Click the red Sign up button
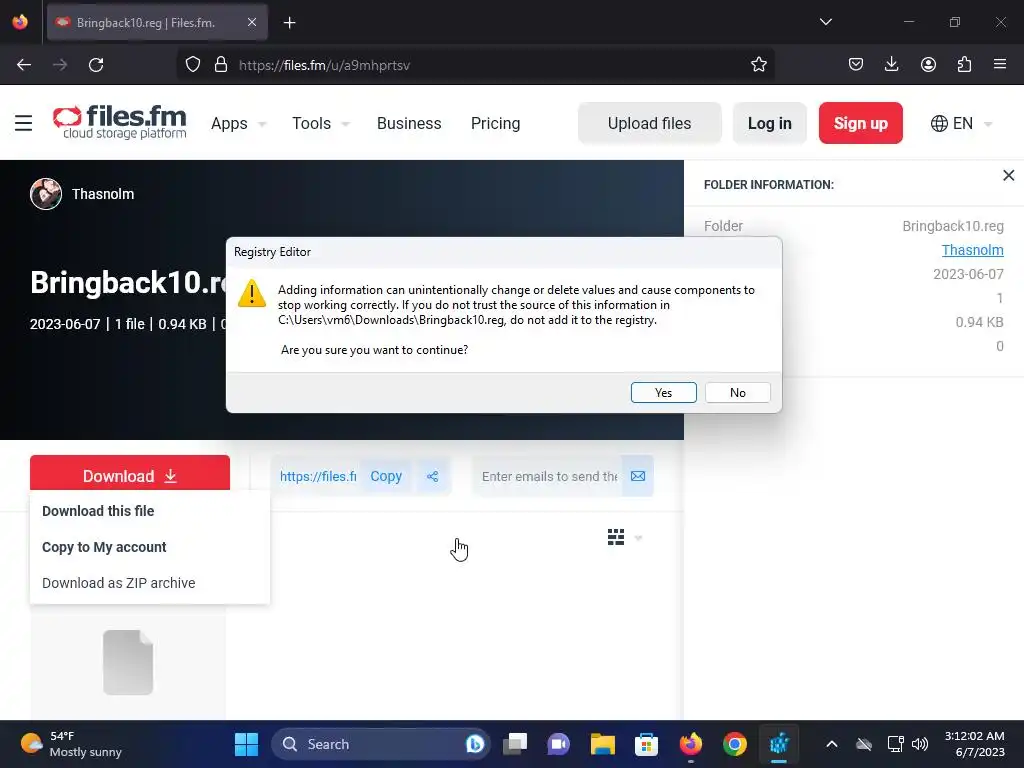The width and height of the screenshot is (1024, 768). [x=861, y=123]
